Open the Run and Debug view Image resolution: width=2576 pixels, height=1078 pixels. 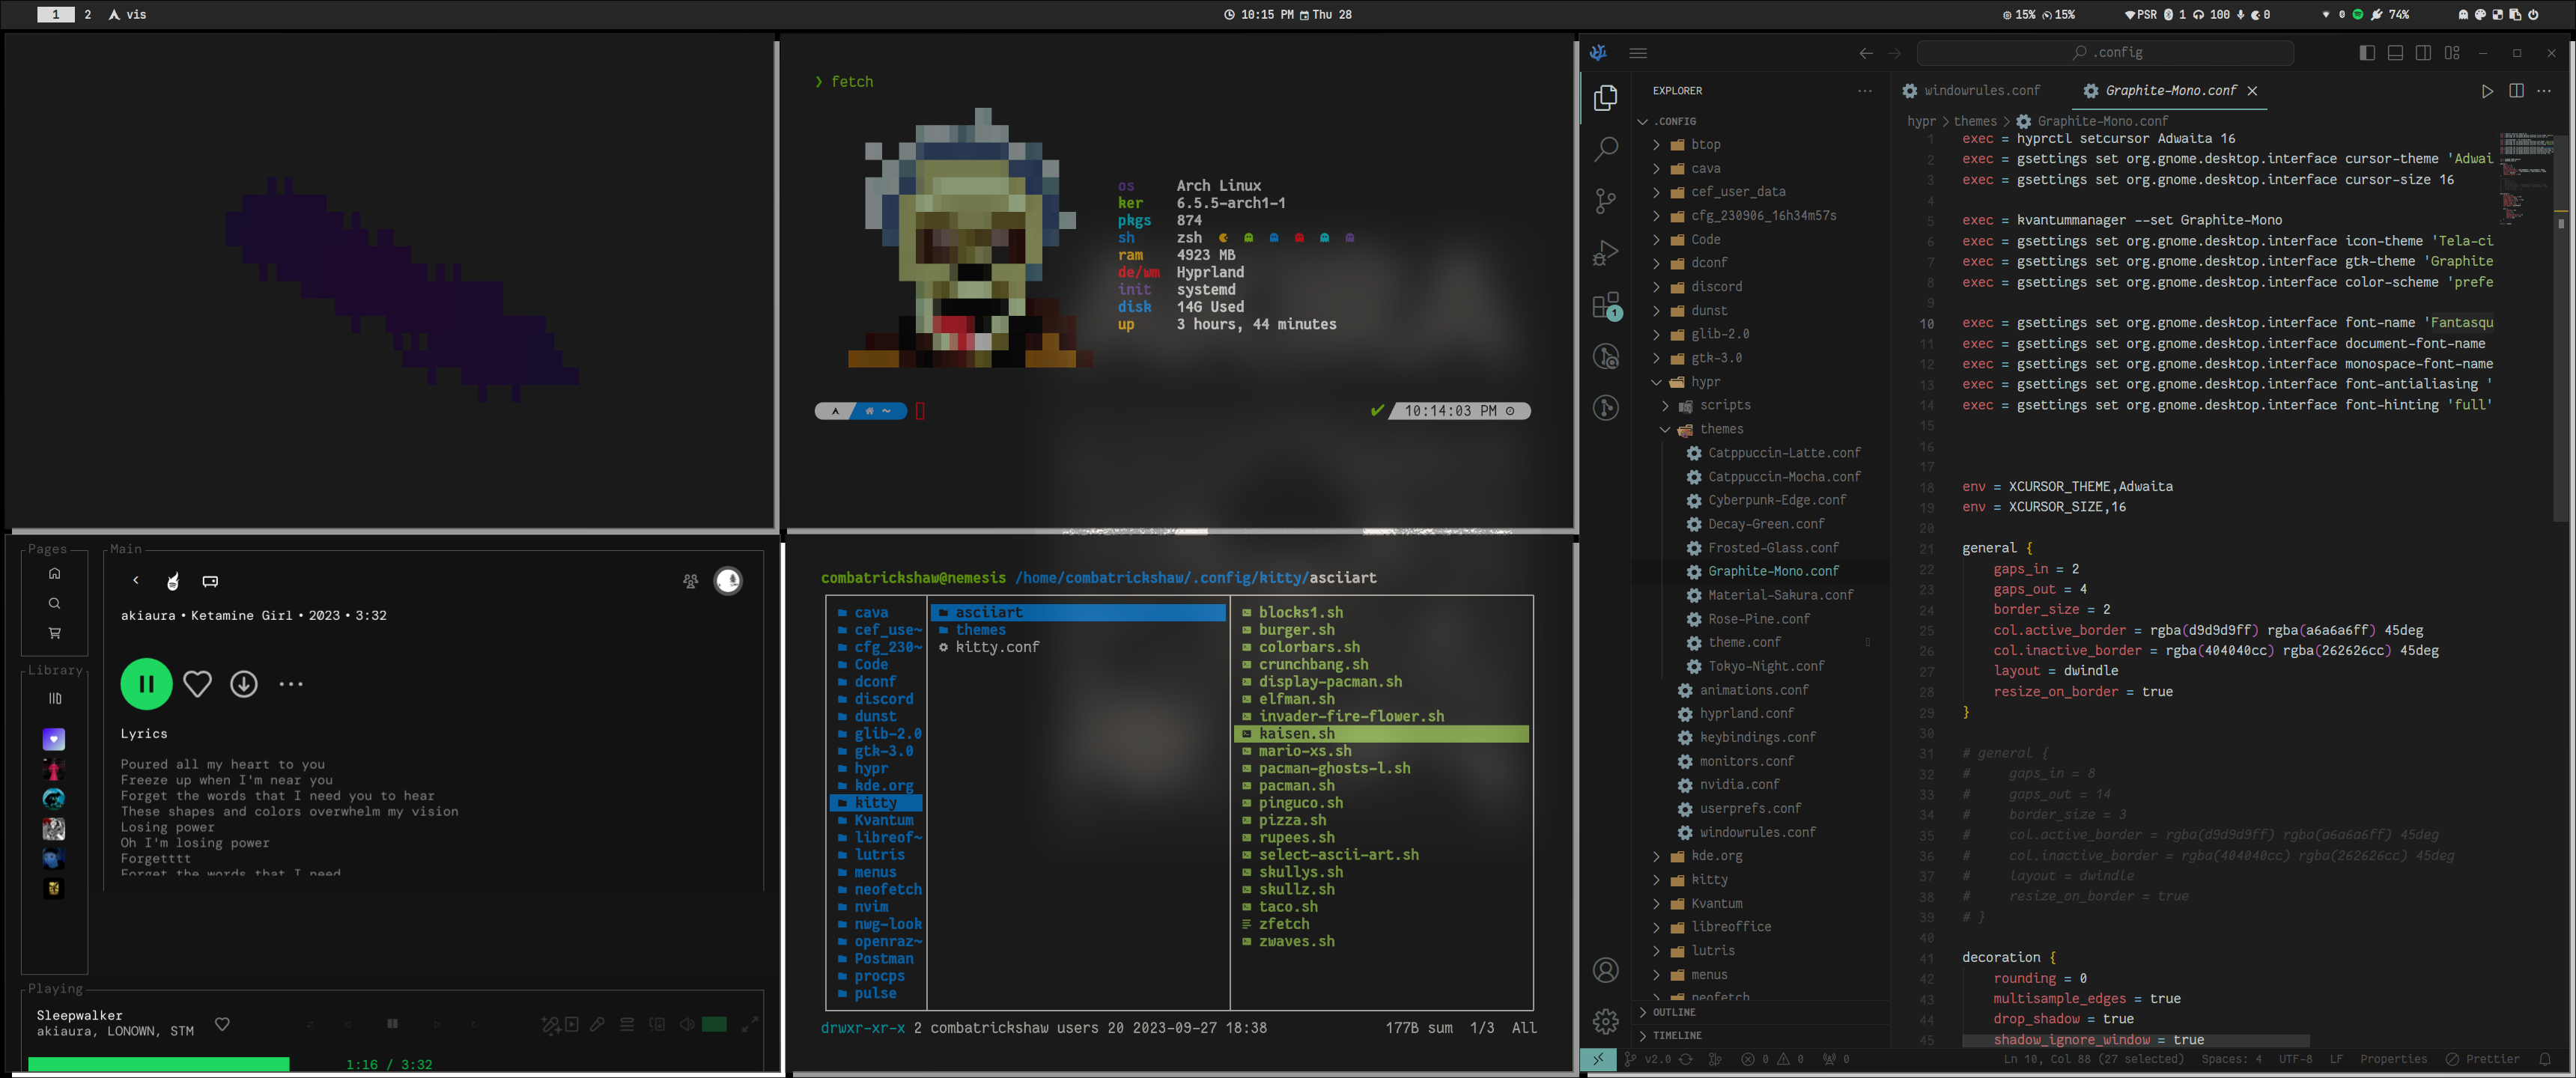(x=1605, y=253)
